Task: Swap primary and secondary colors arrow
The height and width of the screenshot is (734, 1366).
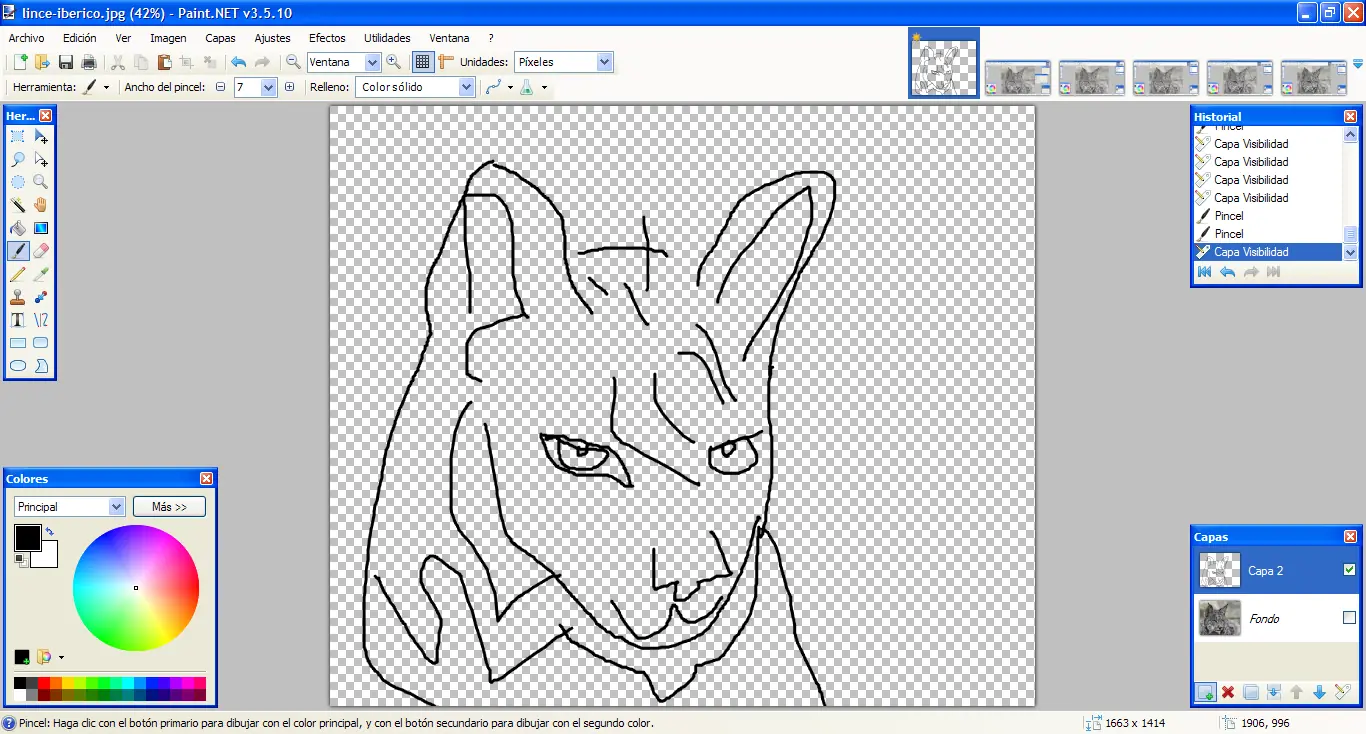Action: 49,531
